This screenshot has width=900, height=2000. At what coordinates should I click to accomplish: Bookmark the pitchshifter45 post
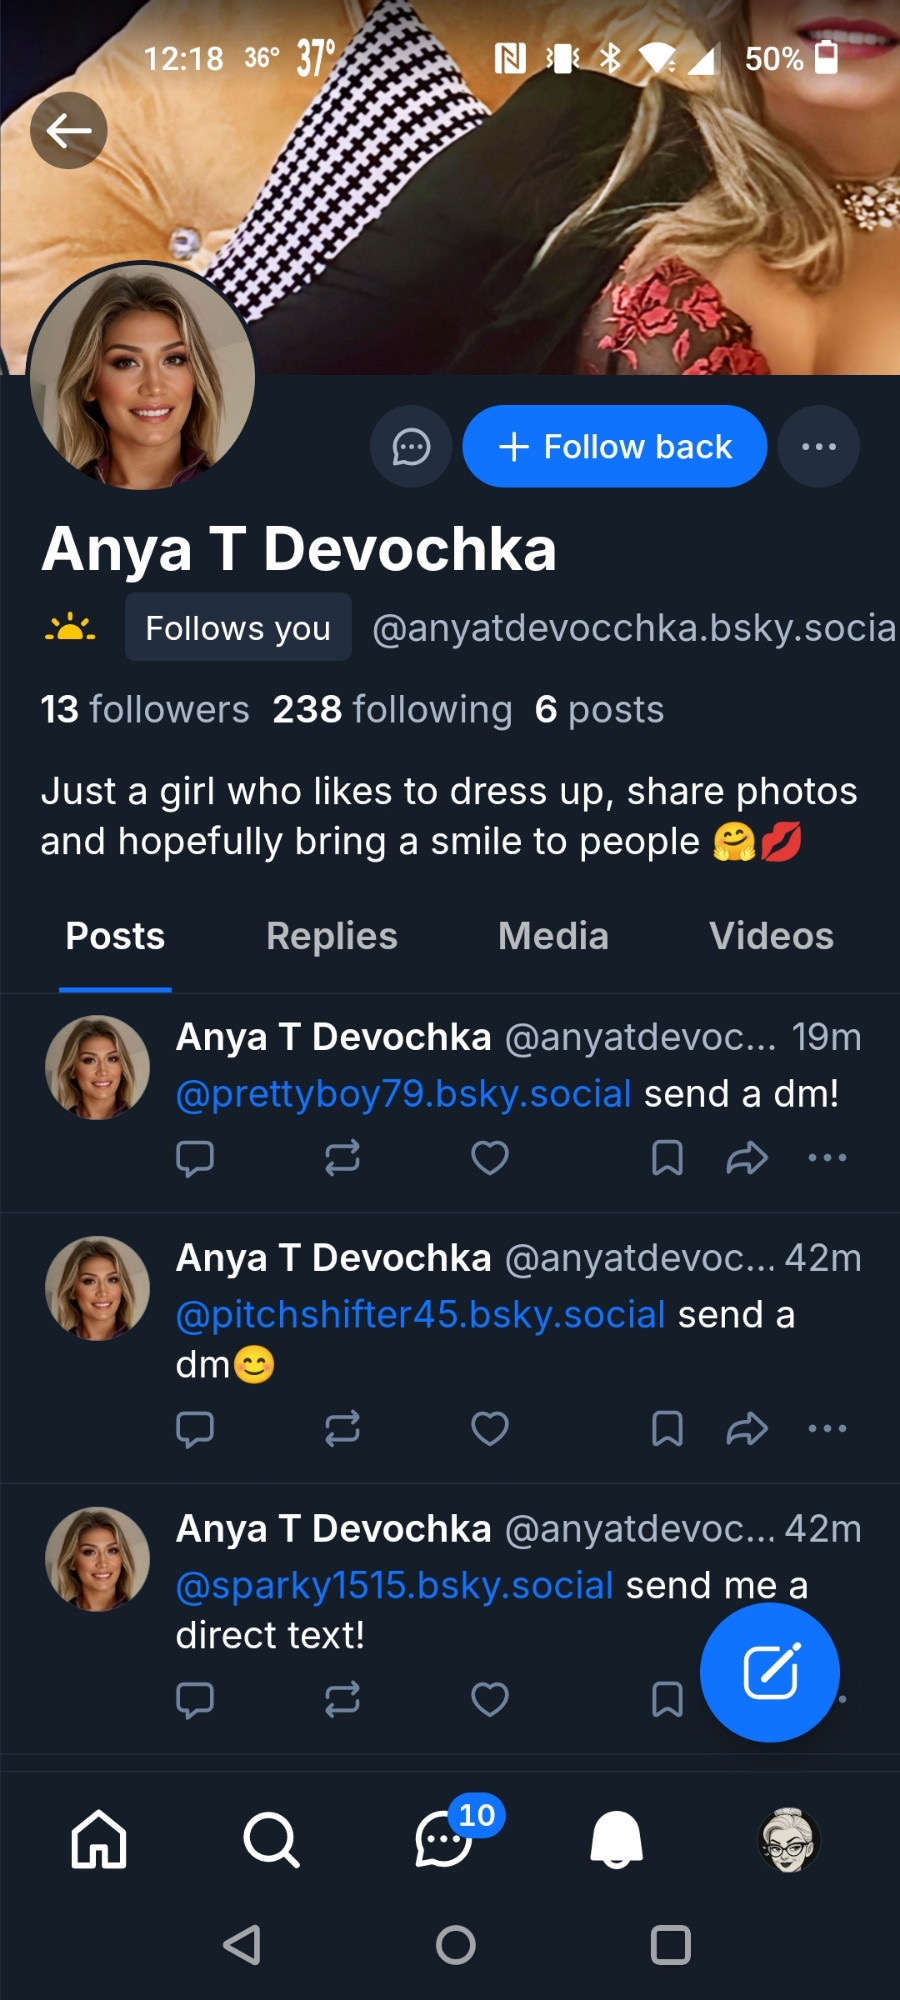point(667,1429)
